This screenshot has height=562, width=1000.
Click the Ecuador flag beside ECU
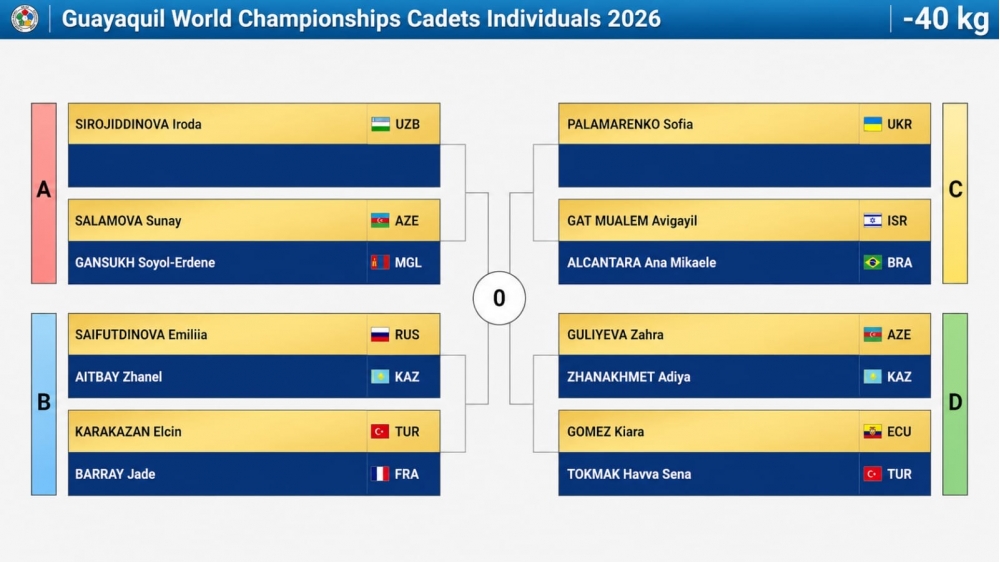pyautogui.click(x=872, y=432)
